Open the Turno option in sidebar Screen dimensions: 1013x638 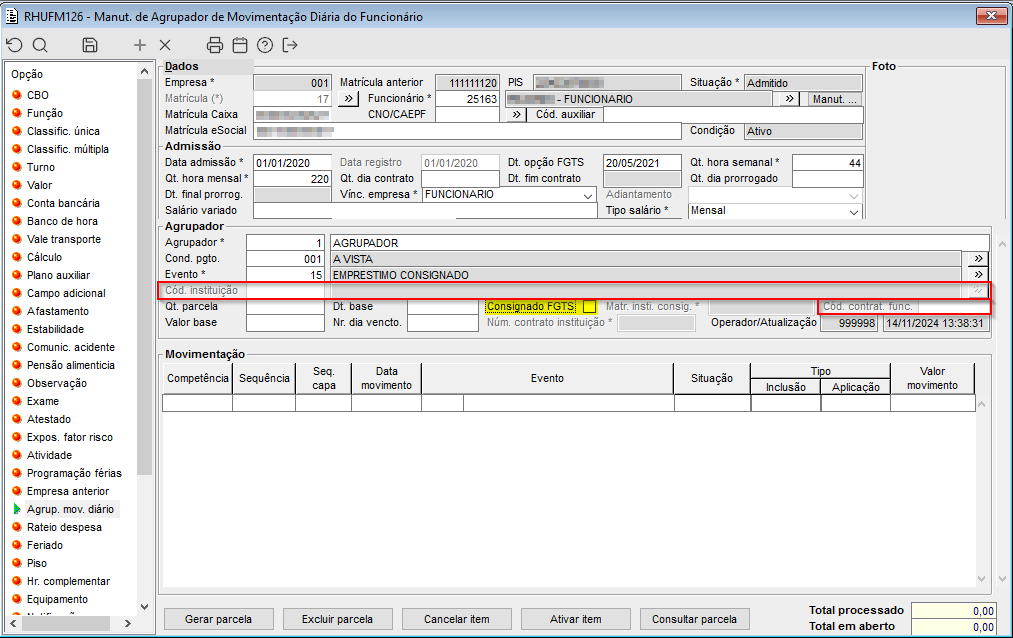click(41, 167)
